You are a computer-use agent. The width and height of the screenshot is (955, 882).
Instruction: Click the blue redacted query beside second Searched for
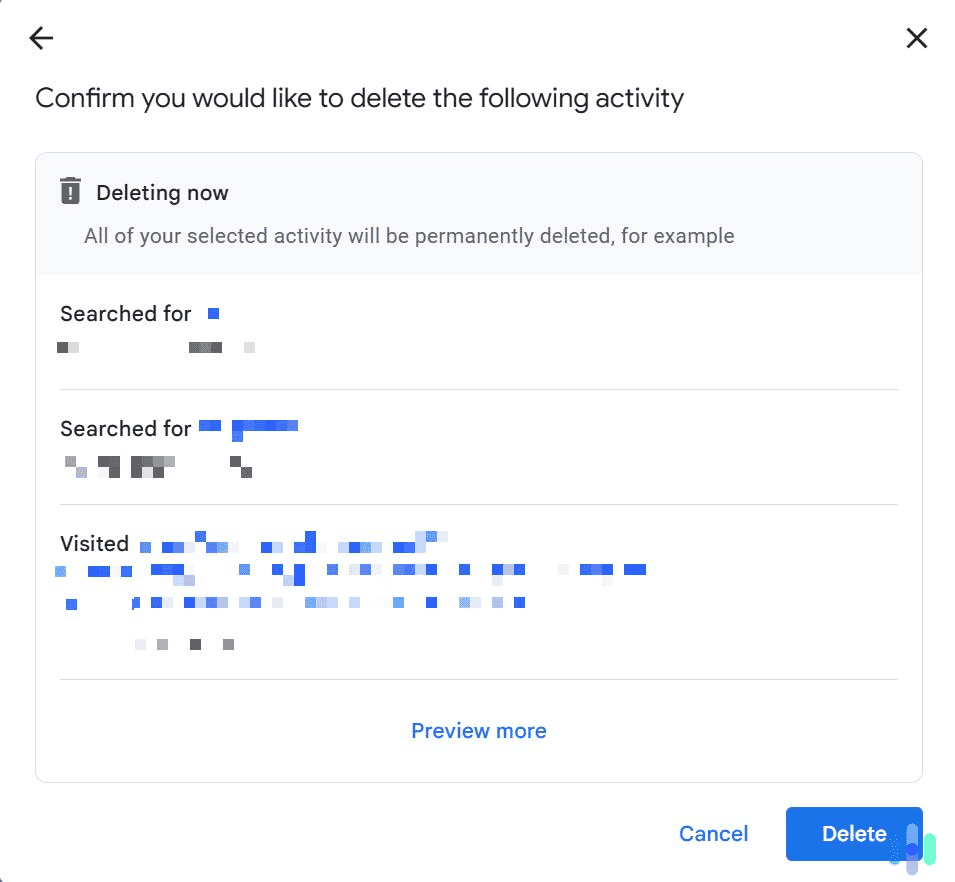point(250,425)
